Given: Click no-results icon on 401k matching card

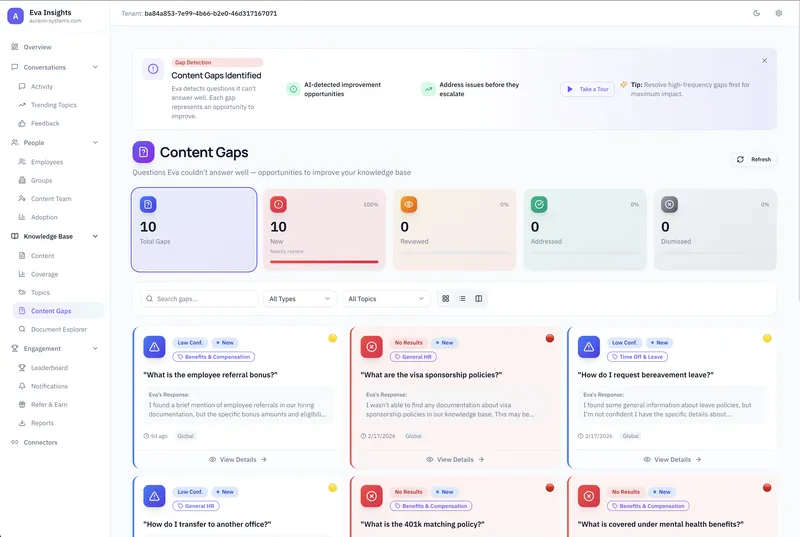Looking at the screenshot, I should click(x=372, y=496).
